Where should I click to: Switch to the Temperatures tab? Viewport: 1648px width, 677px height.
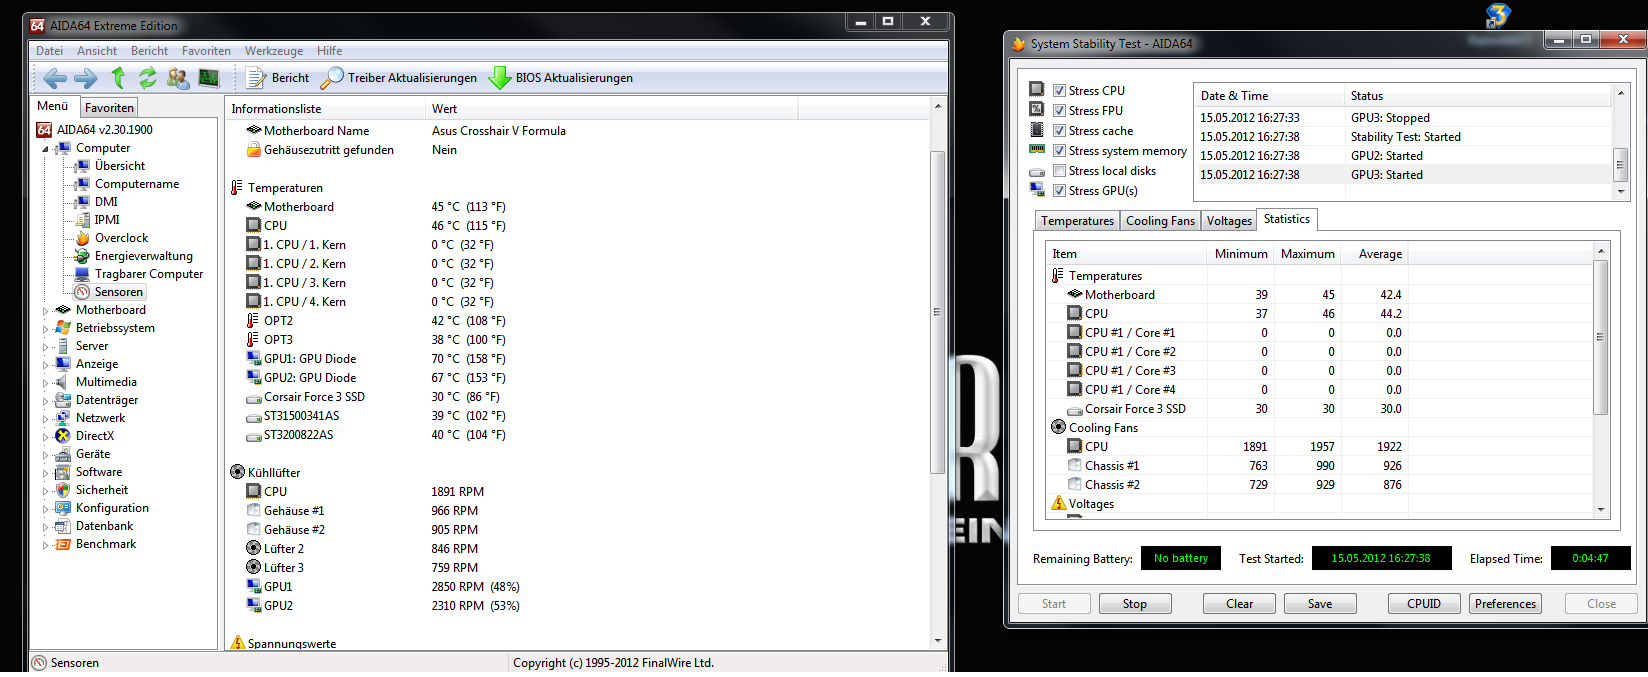[x=1077, y=221]
